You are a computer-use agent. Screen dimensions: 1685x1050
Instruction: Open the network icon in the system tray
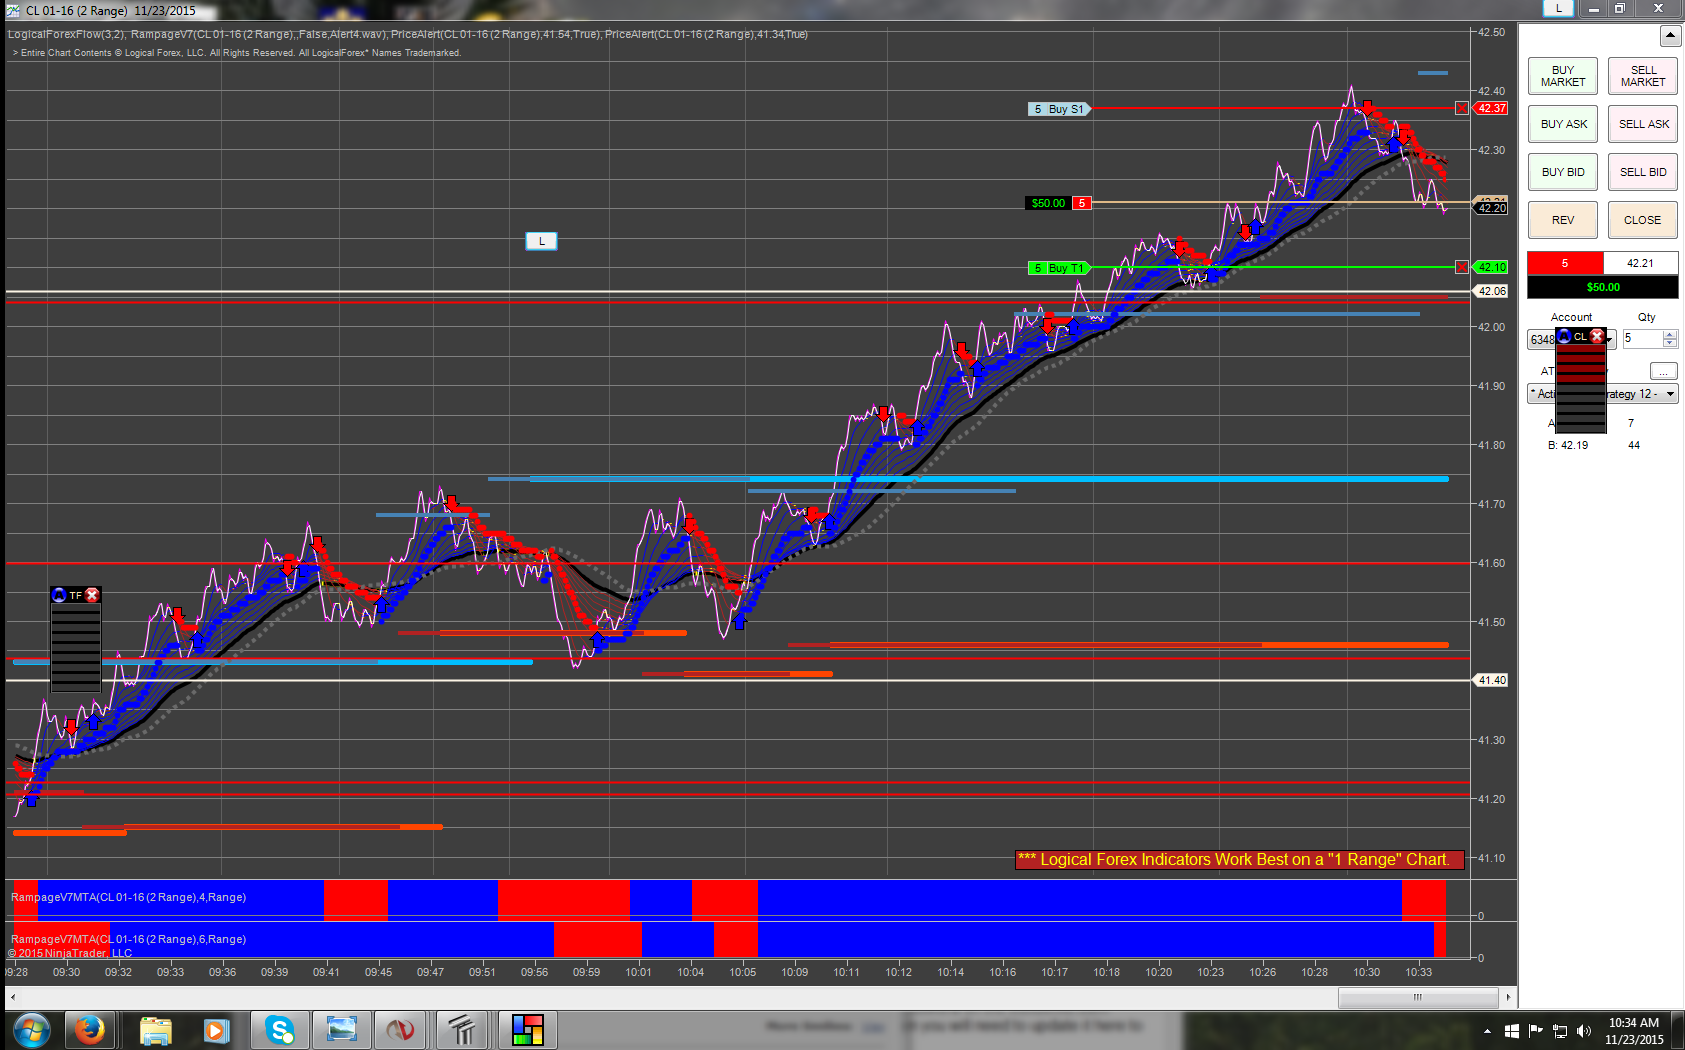coord(1559,1031)
